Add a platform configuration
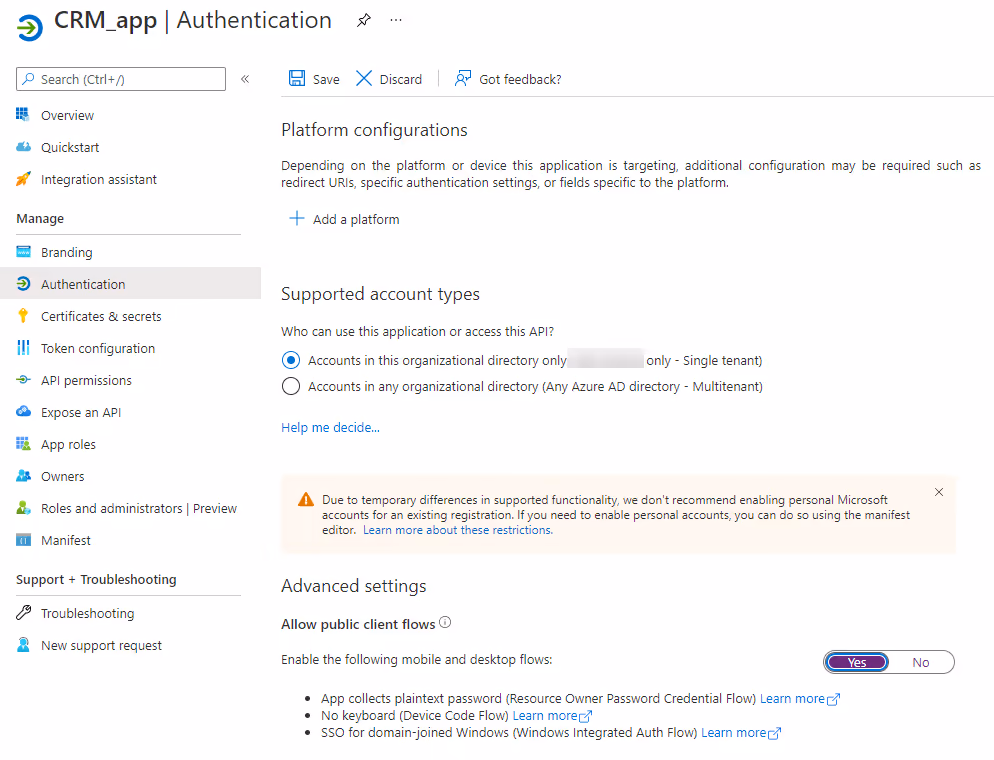 pos(345,219)
